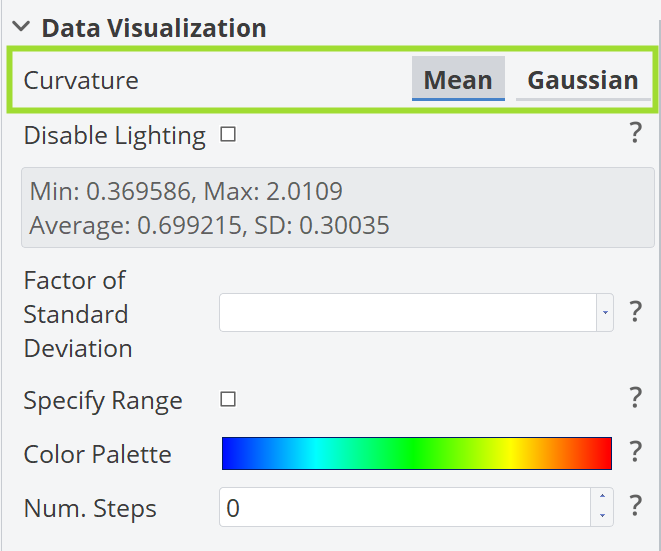
Task: Click the Factor of Standard Deviation field
Action: [408, 312]
